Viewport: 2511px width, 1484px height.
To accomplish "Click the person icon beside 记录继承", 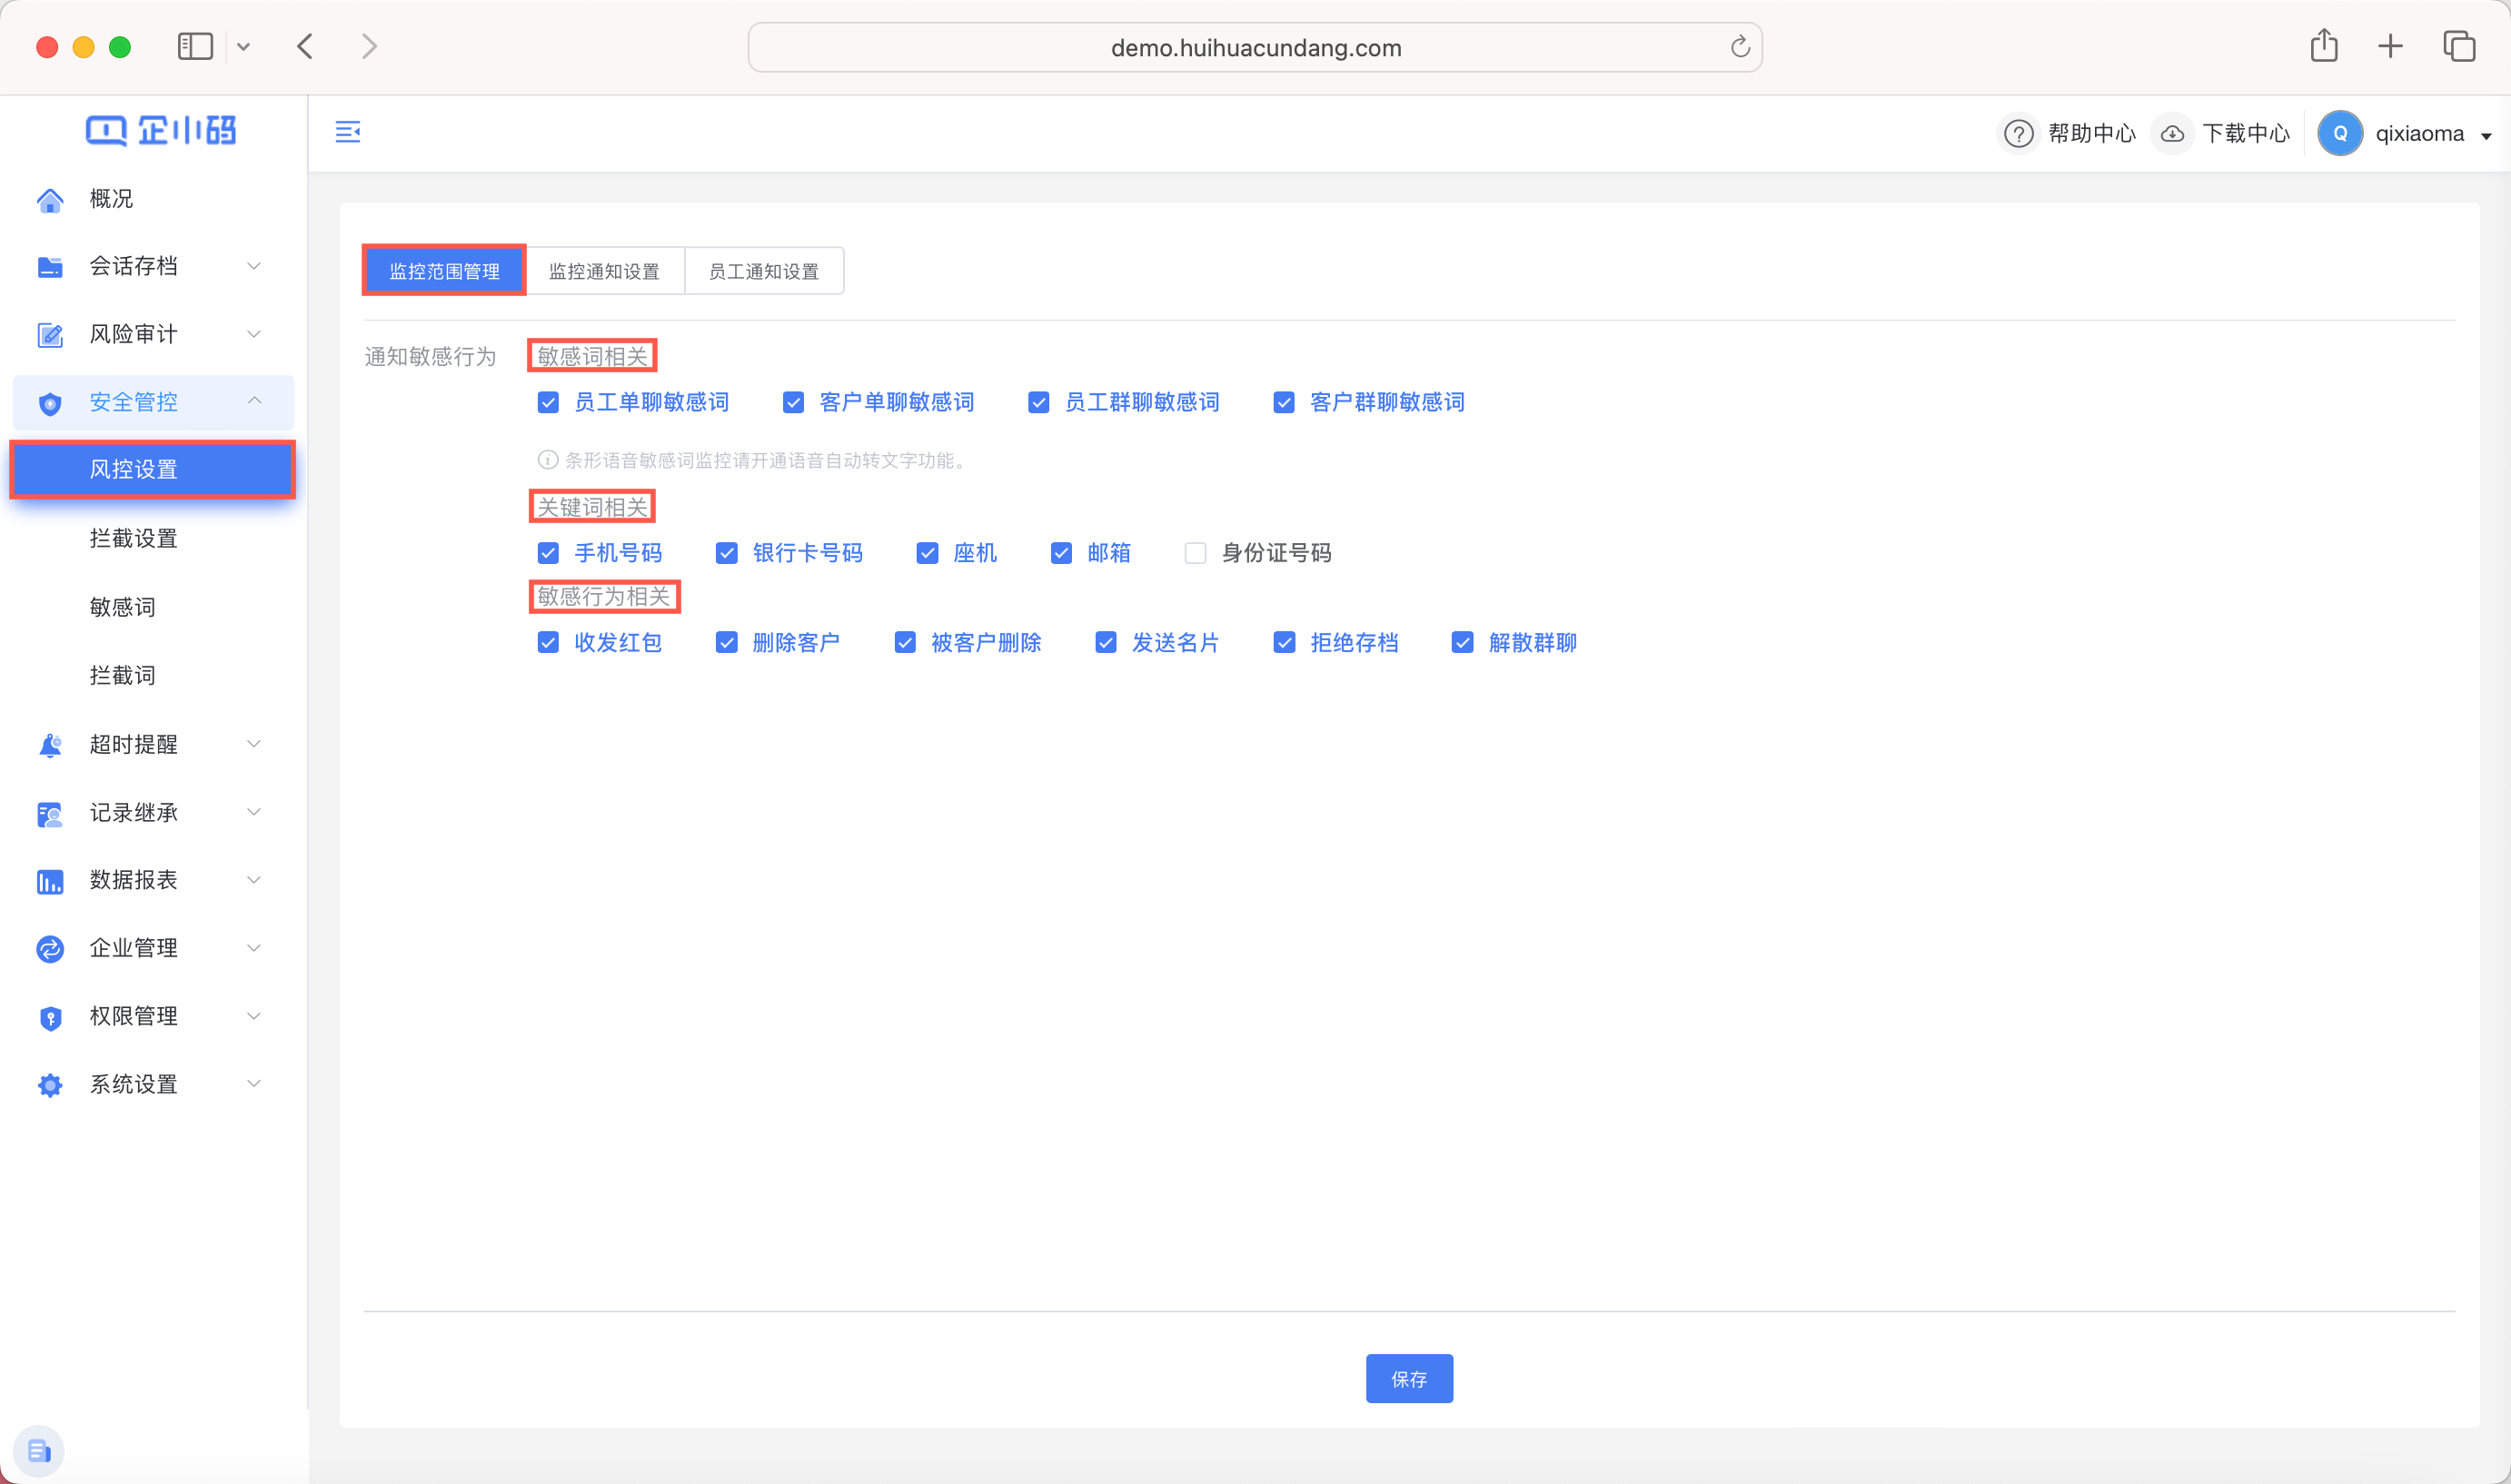I will pos(50,814).
